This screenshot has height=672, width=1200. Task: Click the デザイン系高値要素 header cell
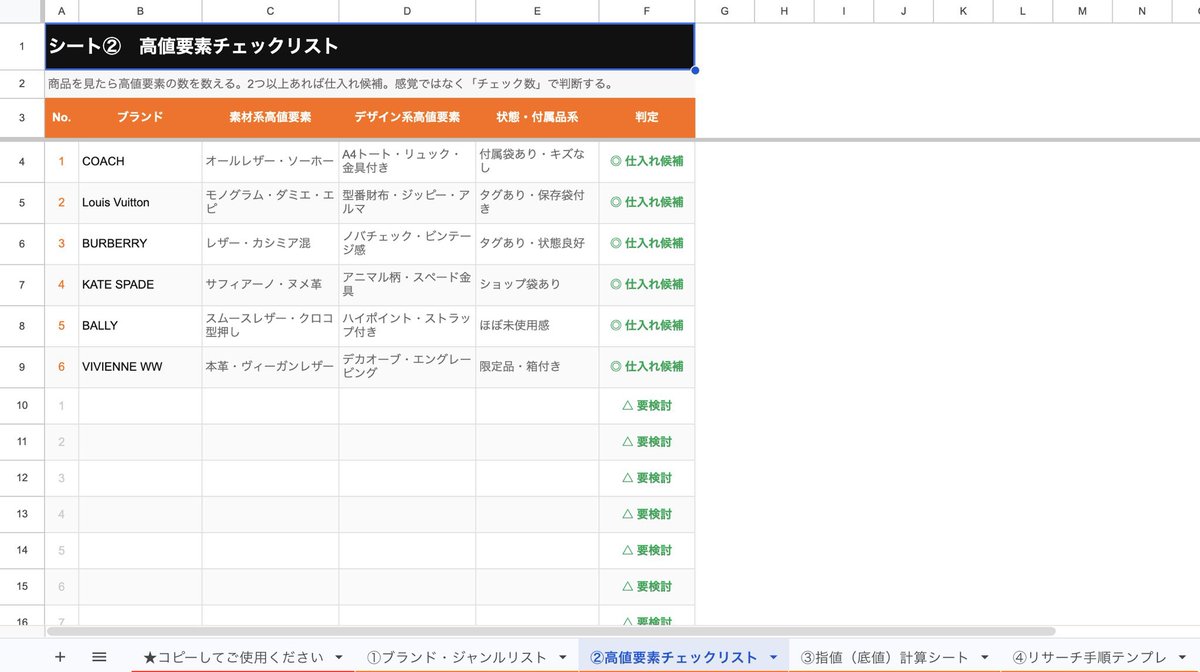pyautogui.click(x=407, y=117)
